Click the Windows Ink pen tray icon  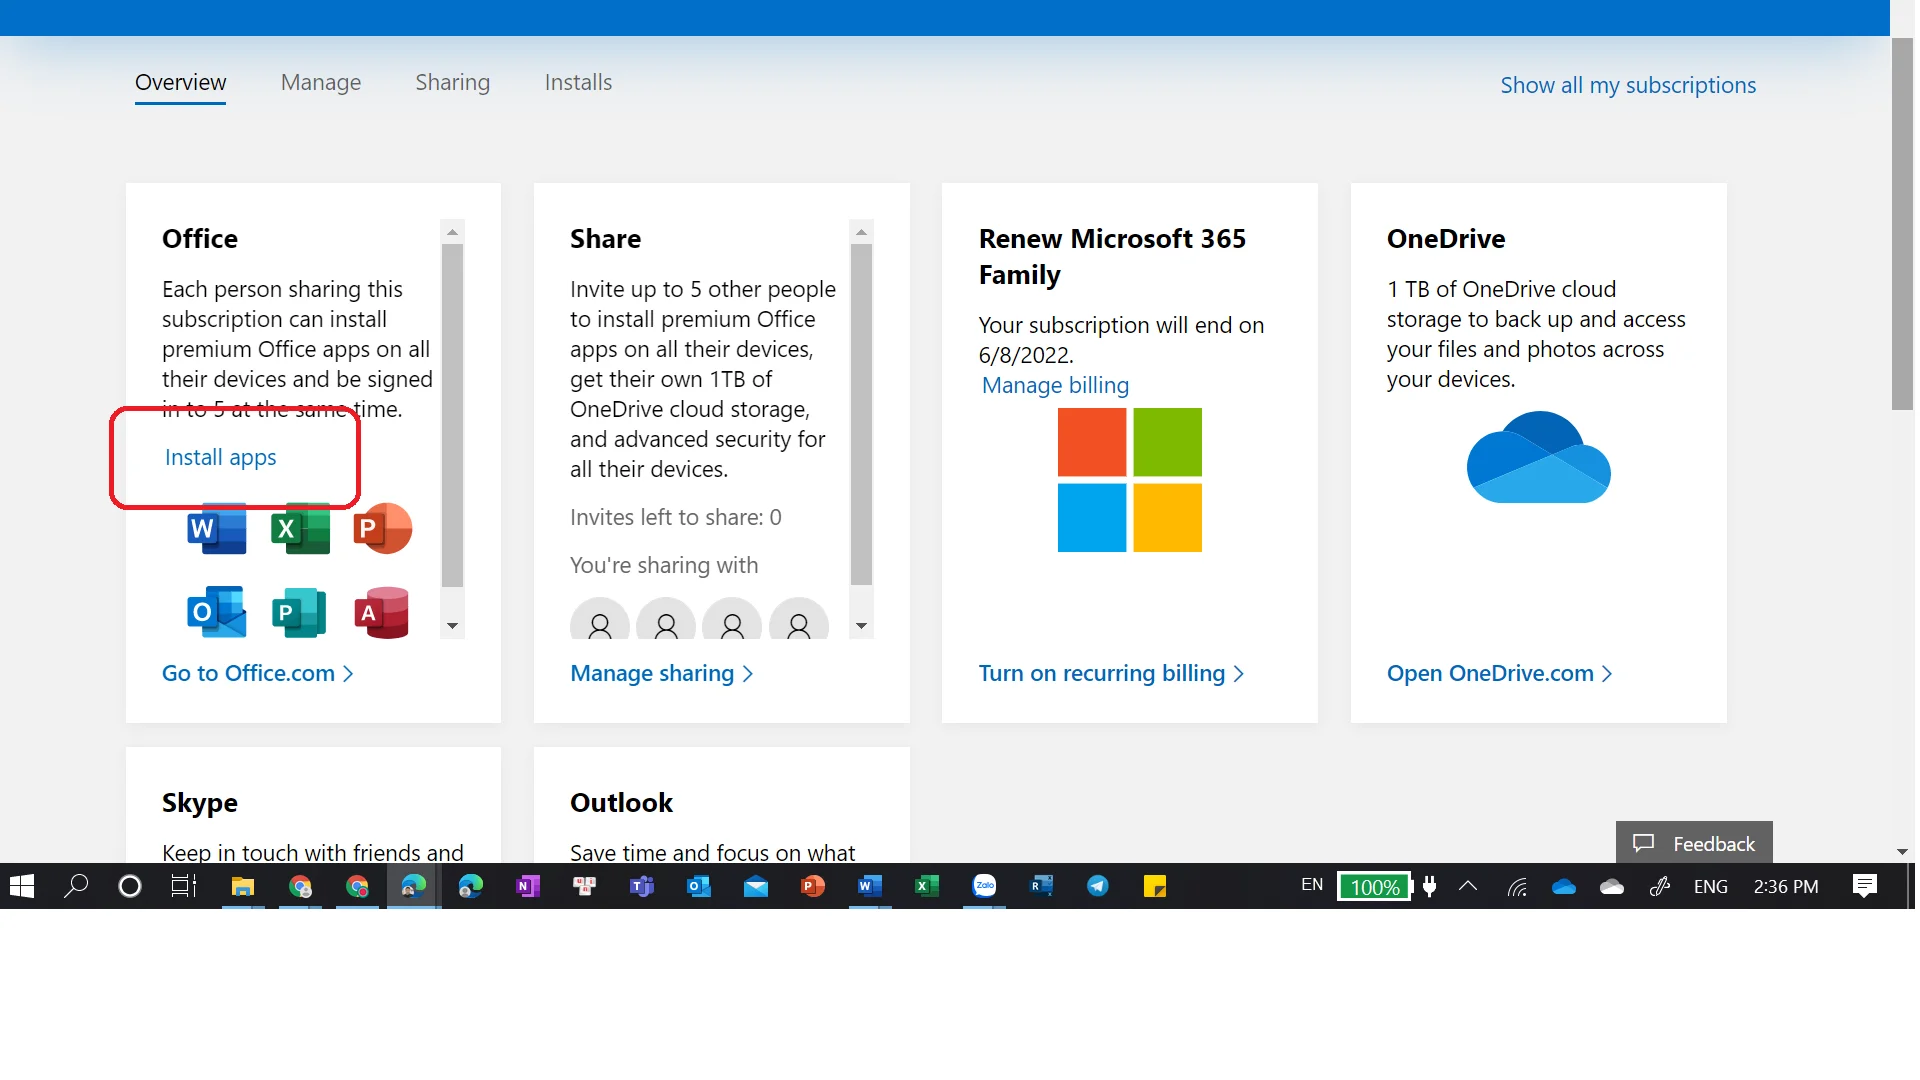(x=1660, y=887)
